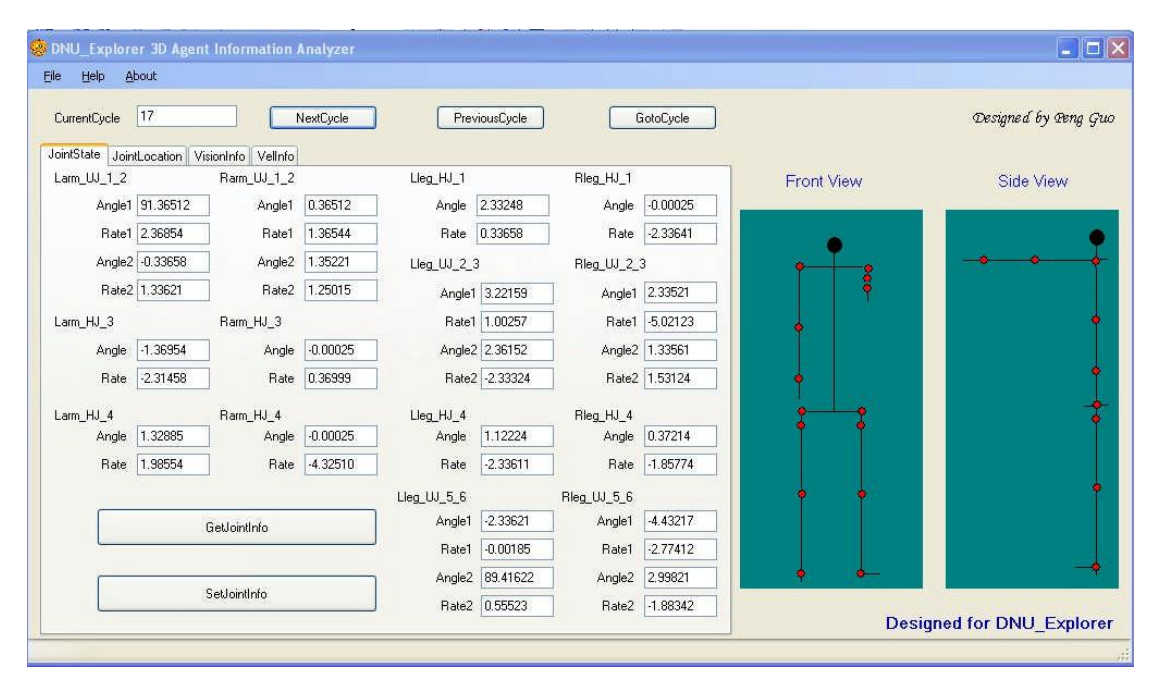
Task: Click the black head circle in Side View
Action: click(x=1097, y=237)
